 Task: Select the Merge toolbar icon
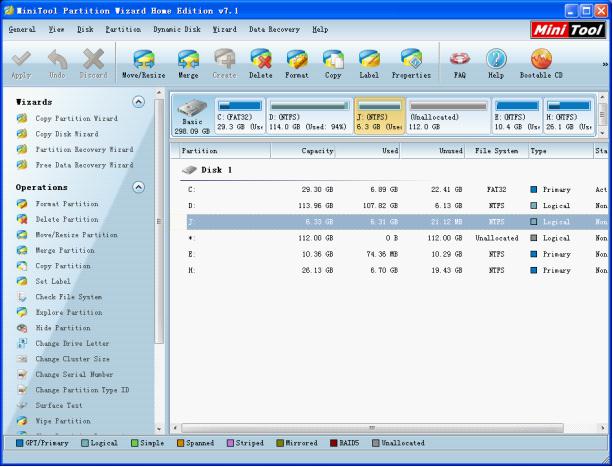point(188,59)
